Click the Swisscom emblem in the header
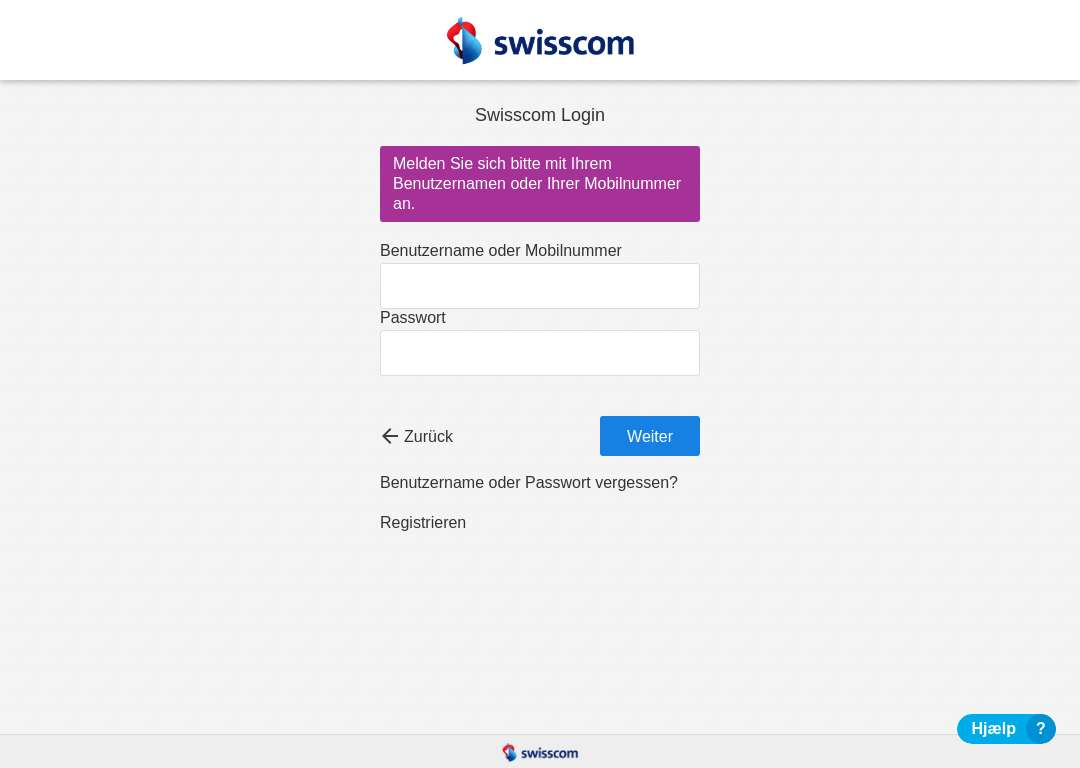 coord(464,41)
